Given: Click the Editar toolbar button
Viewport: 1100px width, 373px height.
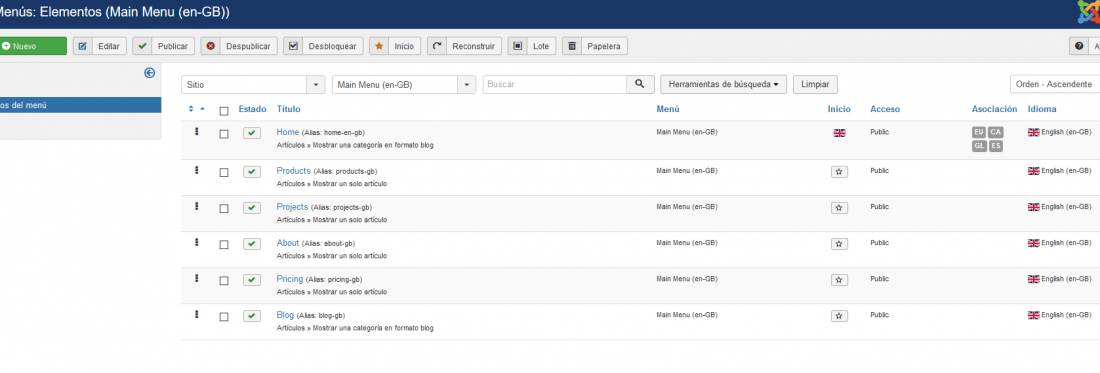Looking at the screenshot, I should pyautogui.click(x=100, y=46).
